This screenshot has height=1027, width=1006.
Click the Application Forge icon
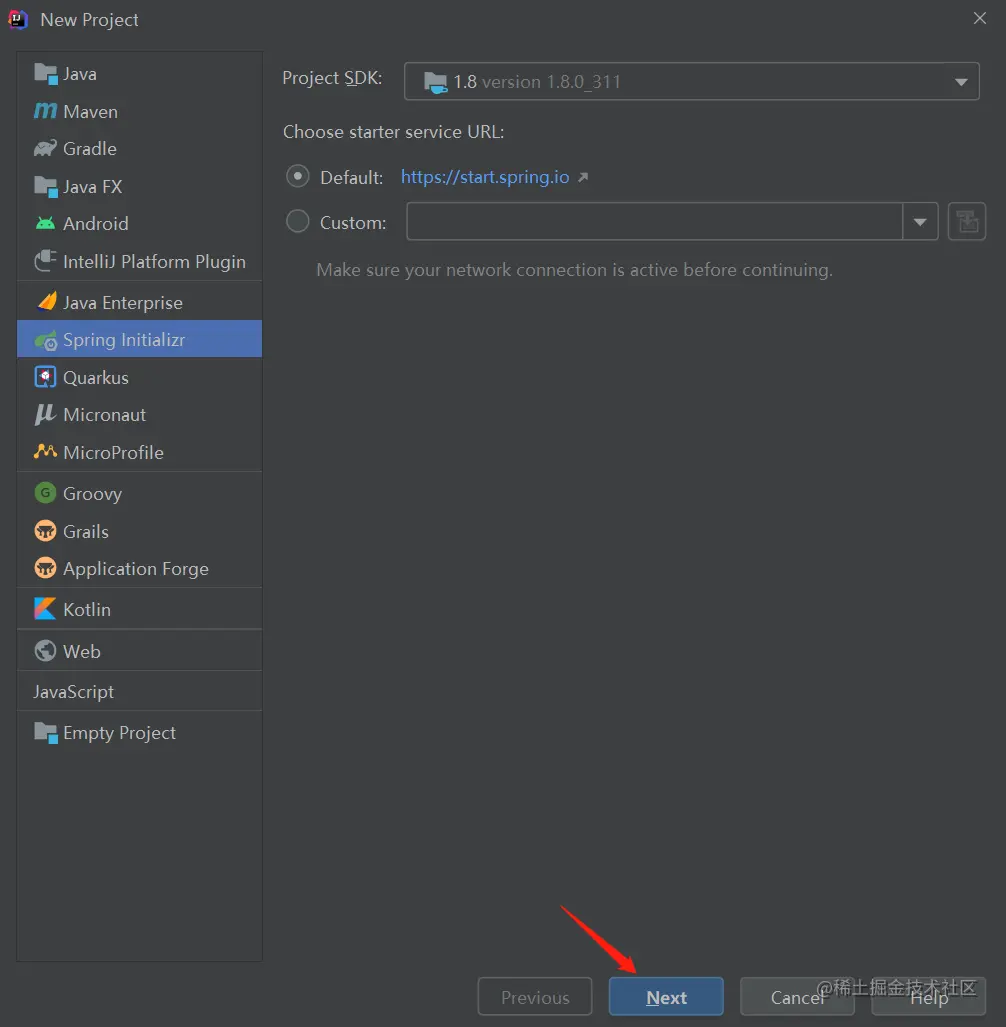click(45, 568)
